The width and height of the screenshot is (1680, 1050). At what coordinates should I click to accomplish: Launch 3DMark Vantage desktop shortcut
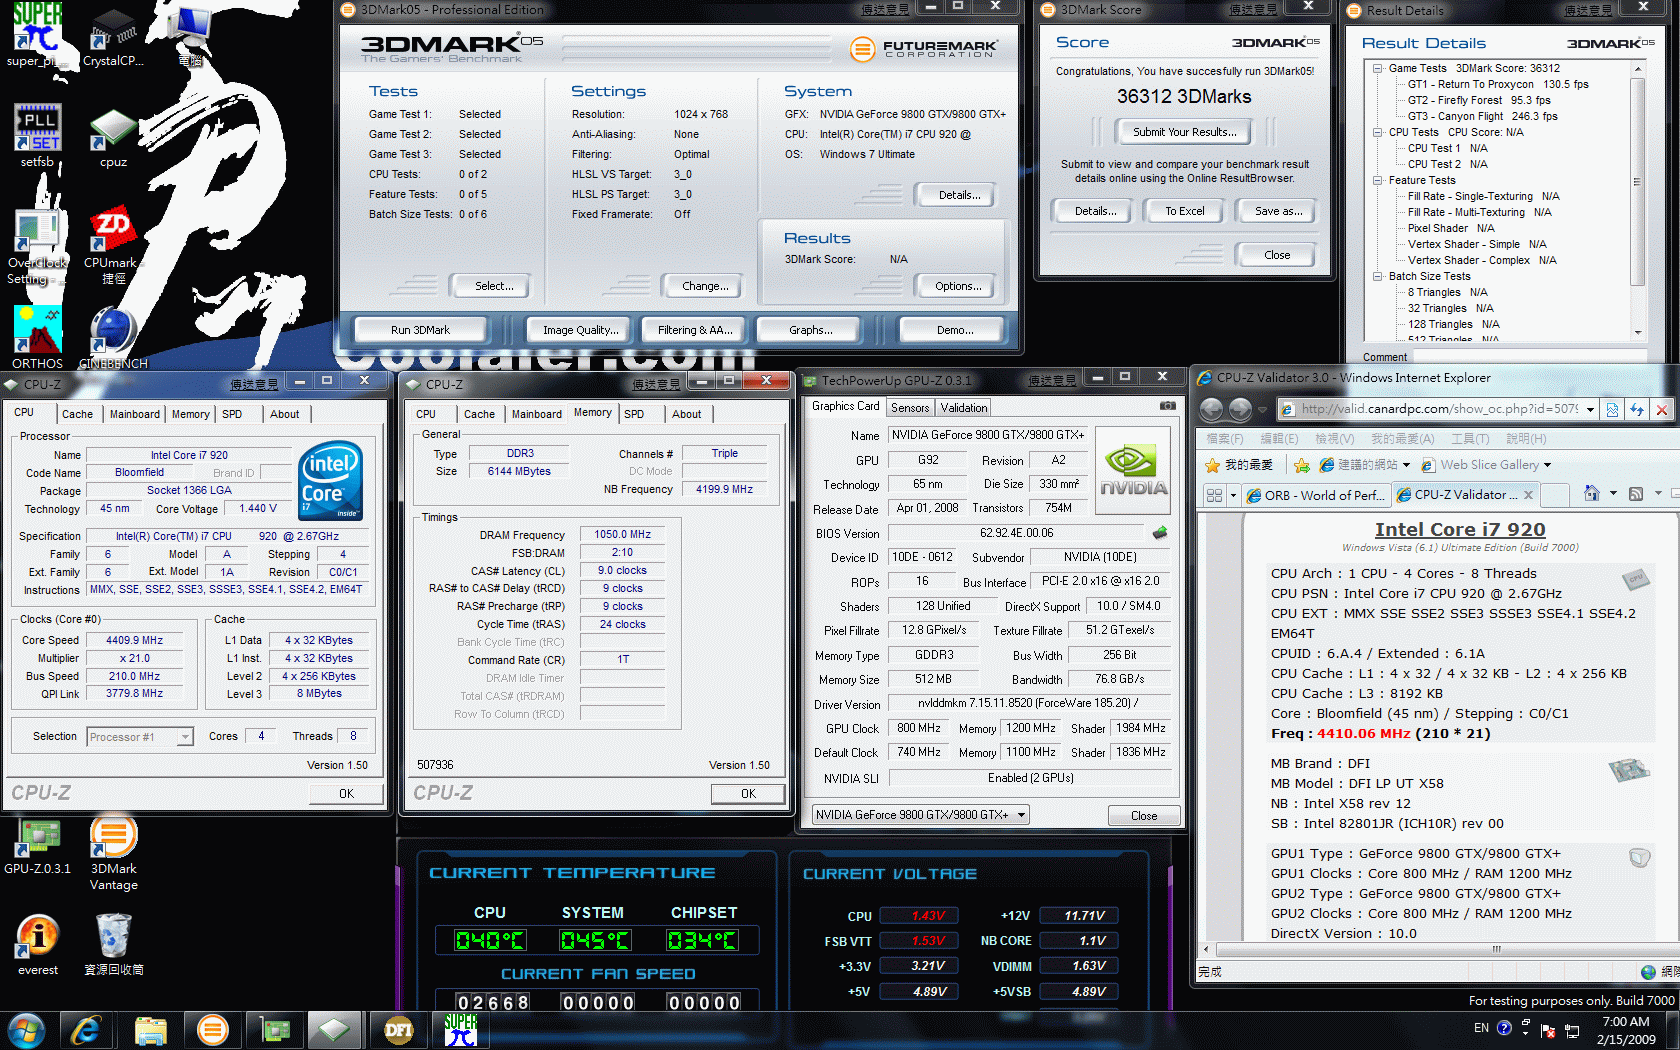click(113, 854)
